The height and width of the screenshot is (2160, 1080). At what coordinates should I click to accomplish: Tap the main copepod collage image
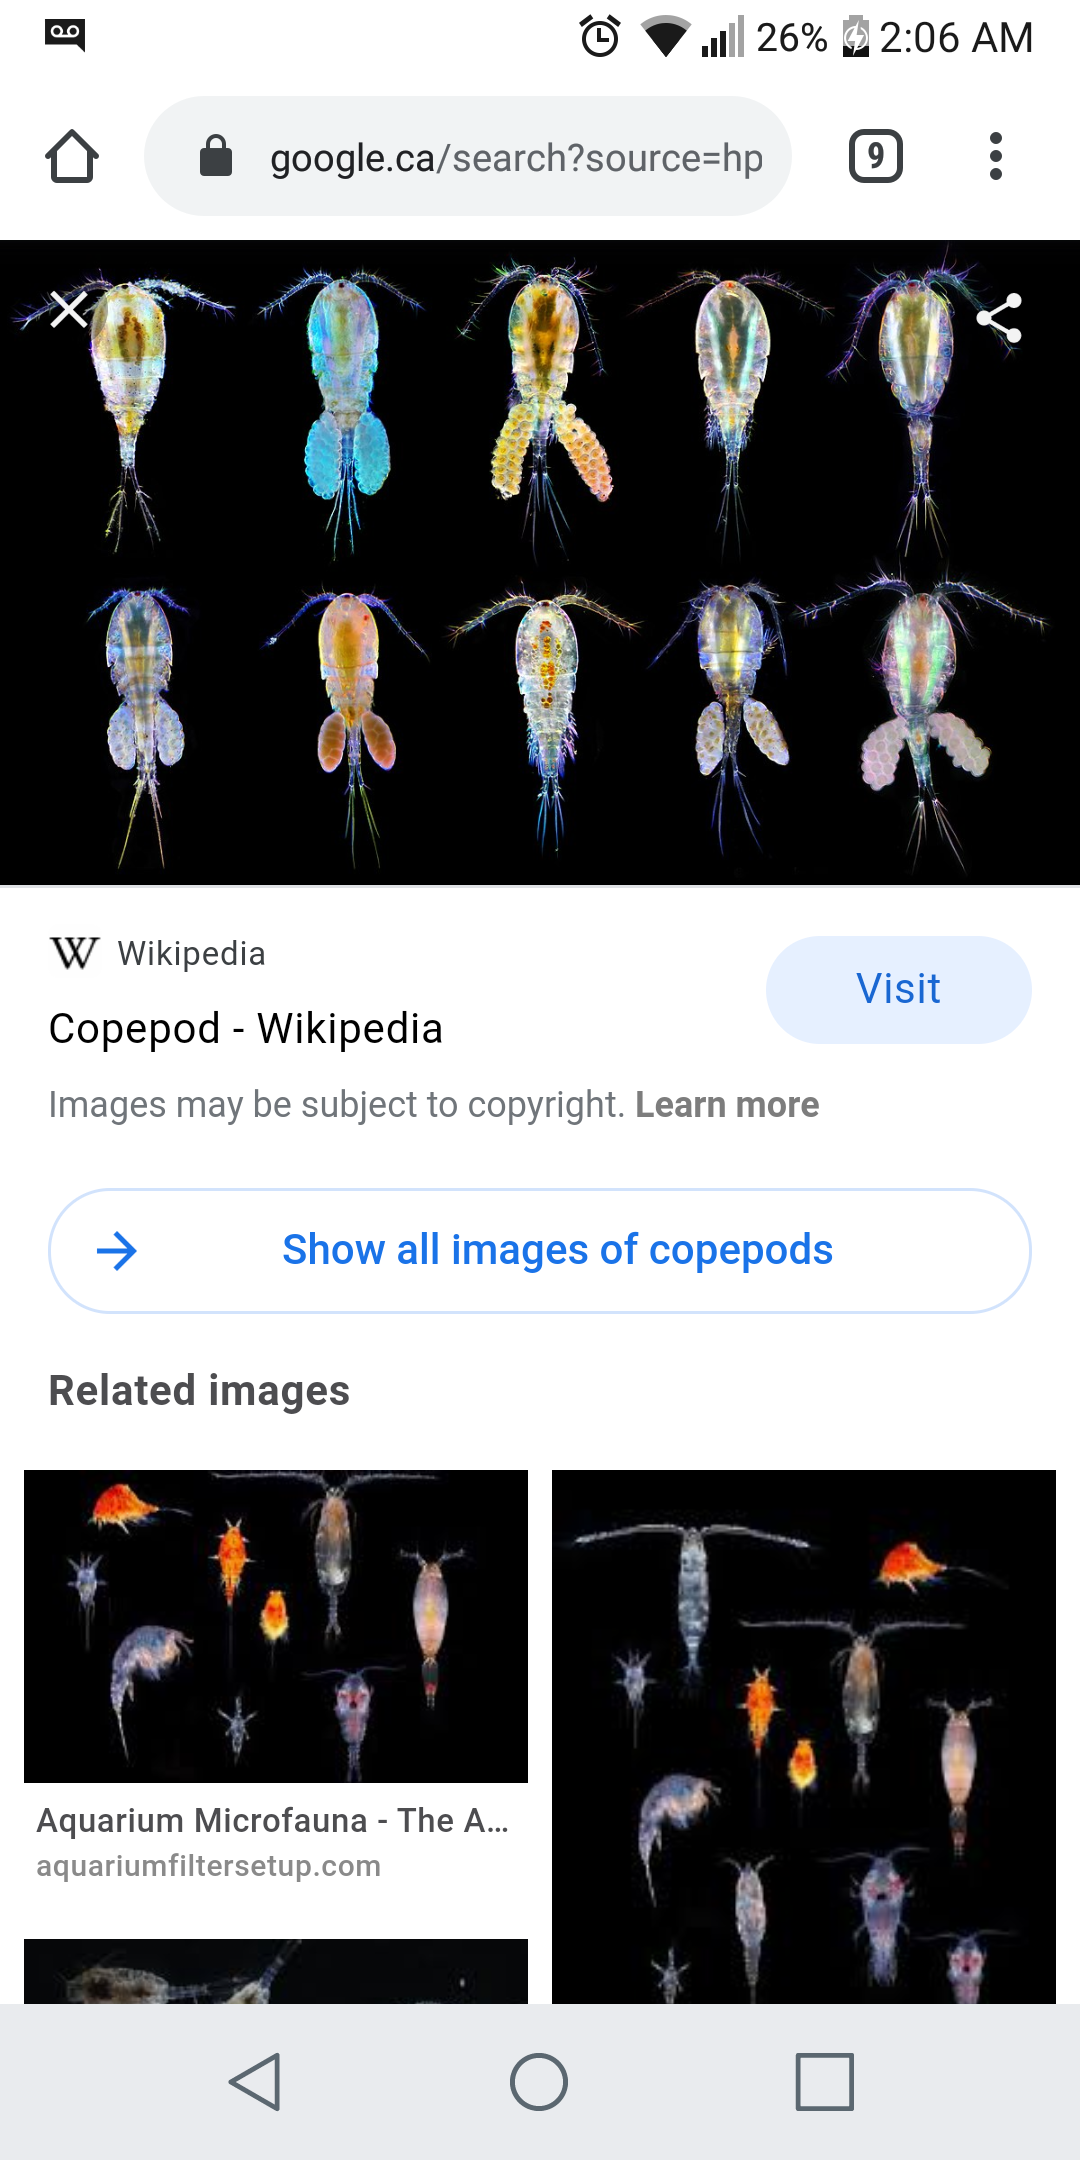[540, 562]
